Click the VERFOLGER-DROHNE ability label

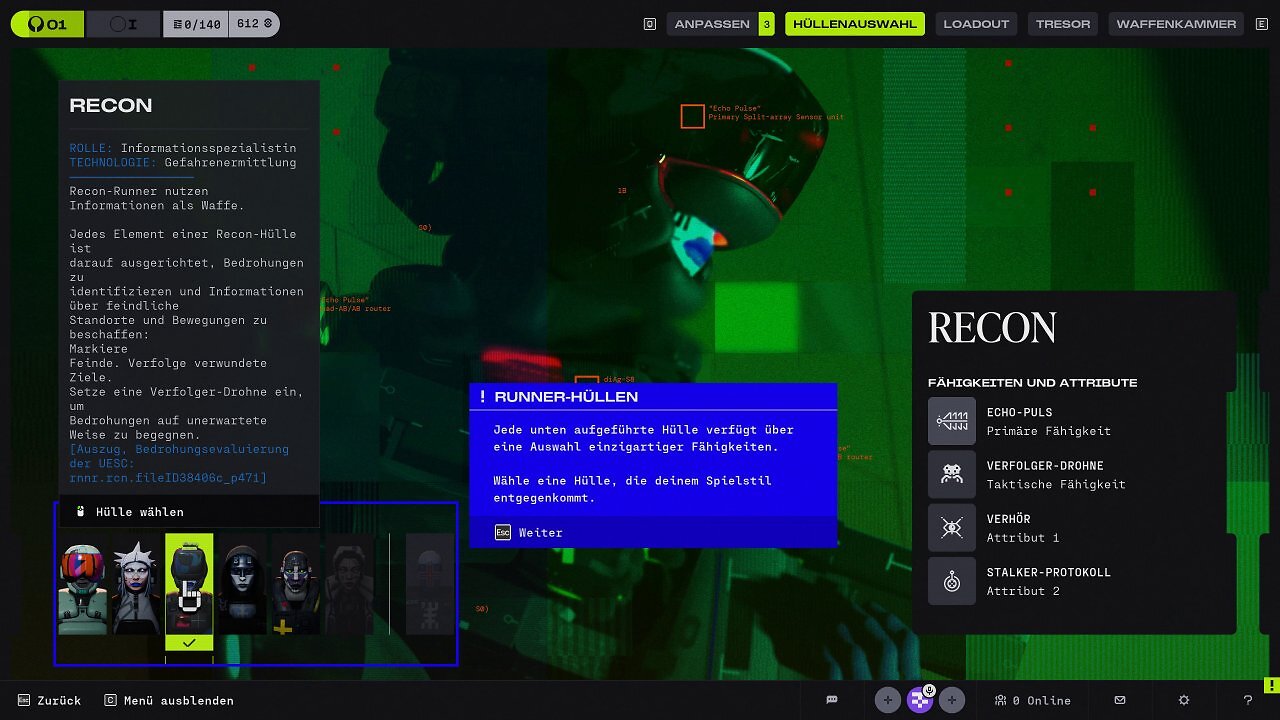pos(1045,466)
